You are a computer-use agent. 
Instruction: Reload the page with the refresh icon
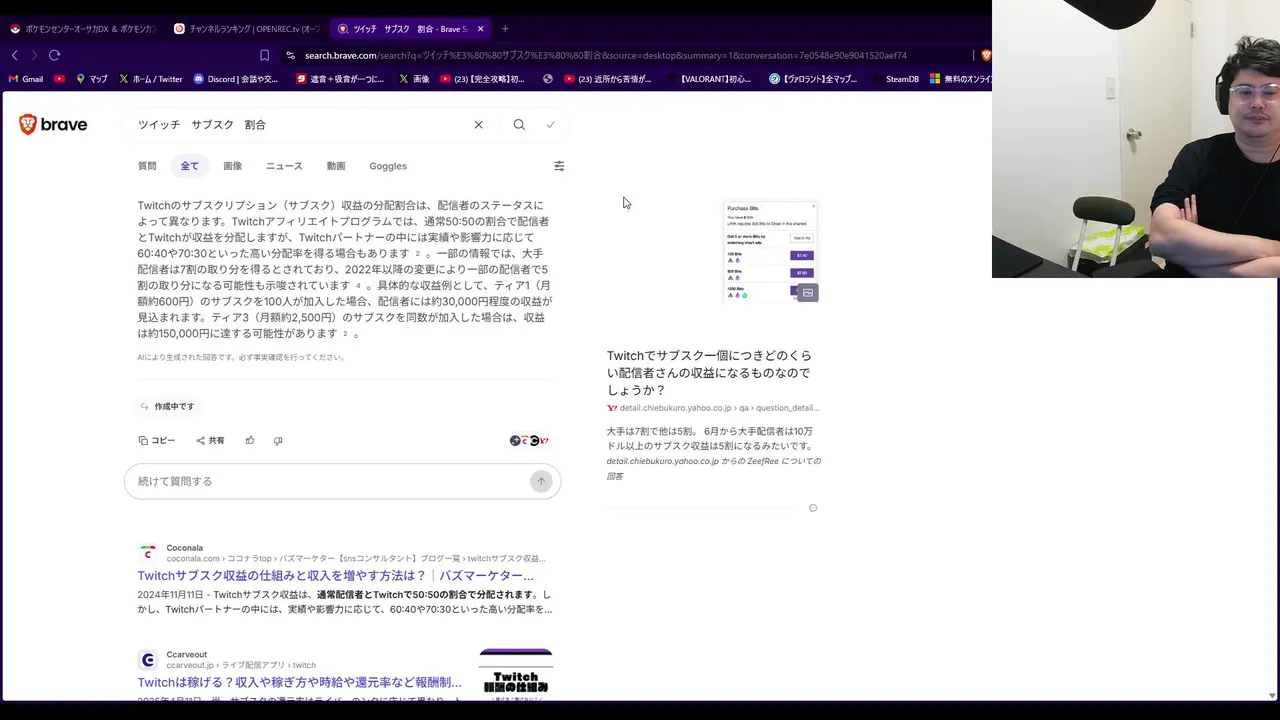click(x=55, y=55)
